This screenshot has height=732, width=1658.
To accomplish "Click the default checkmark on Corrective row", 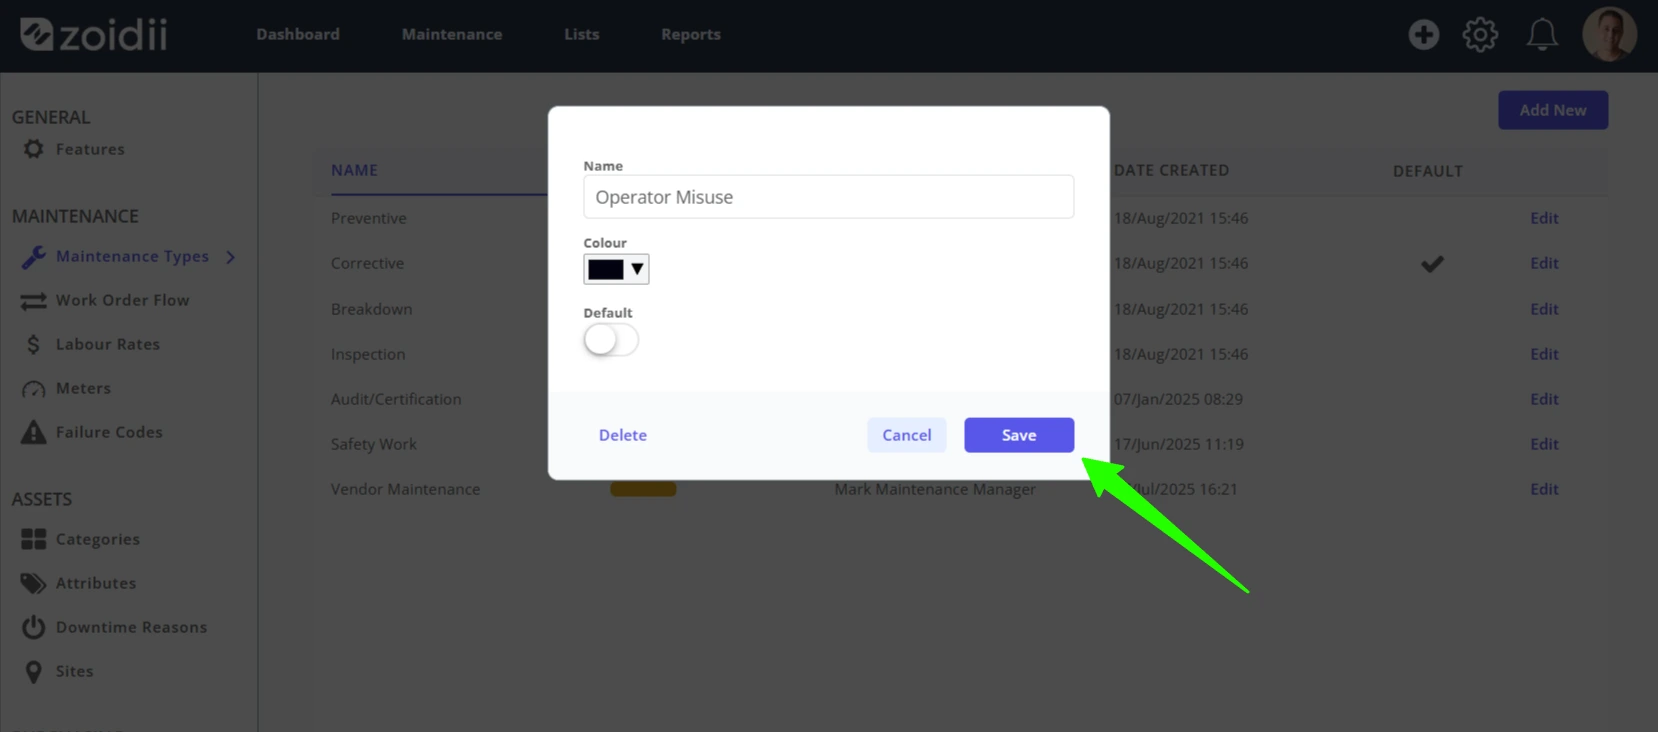I will [x=1432, y=264].
